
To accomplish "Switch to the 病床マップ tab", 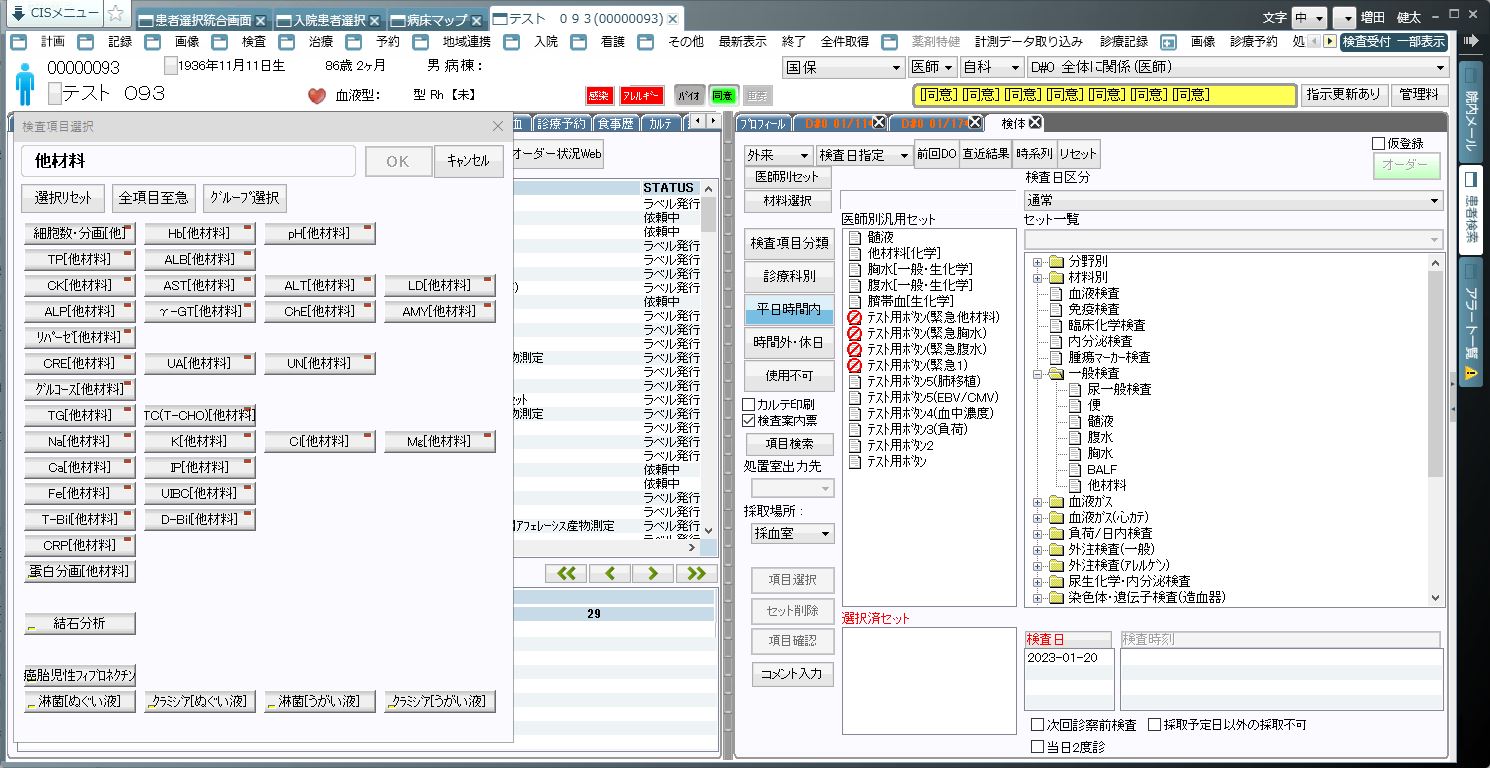I will coord(437,20).
